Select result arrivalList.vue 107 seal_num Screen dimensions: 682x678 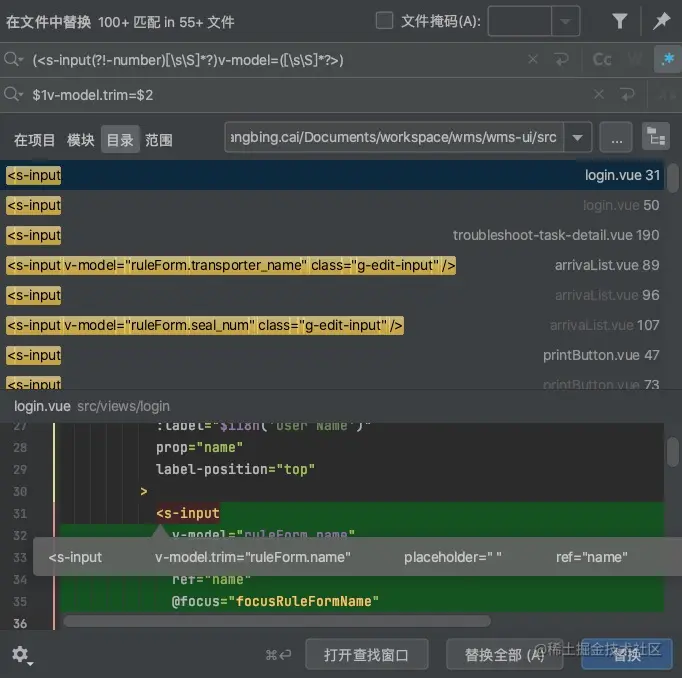332,325
